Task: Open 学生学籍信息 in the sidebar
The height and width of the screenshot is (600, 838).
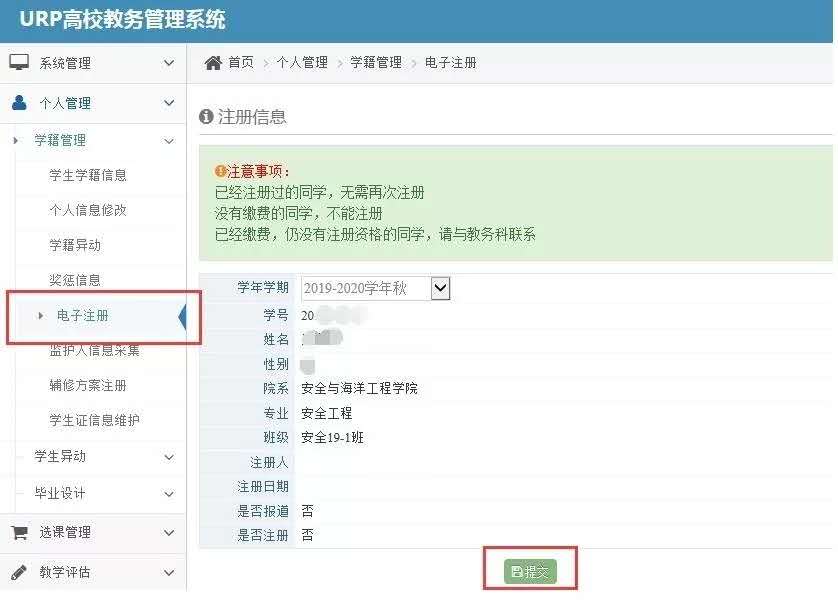Action: (x=88, y=175)
